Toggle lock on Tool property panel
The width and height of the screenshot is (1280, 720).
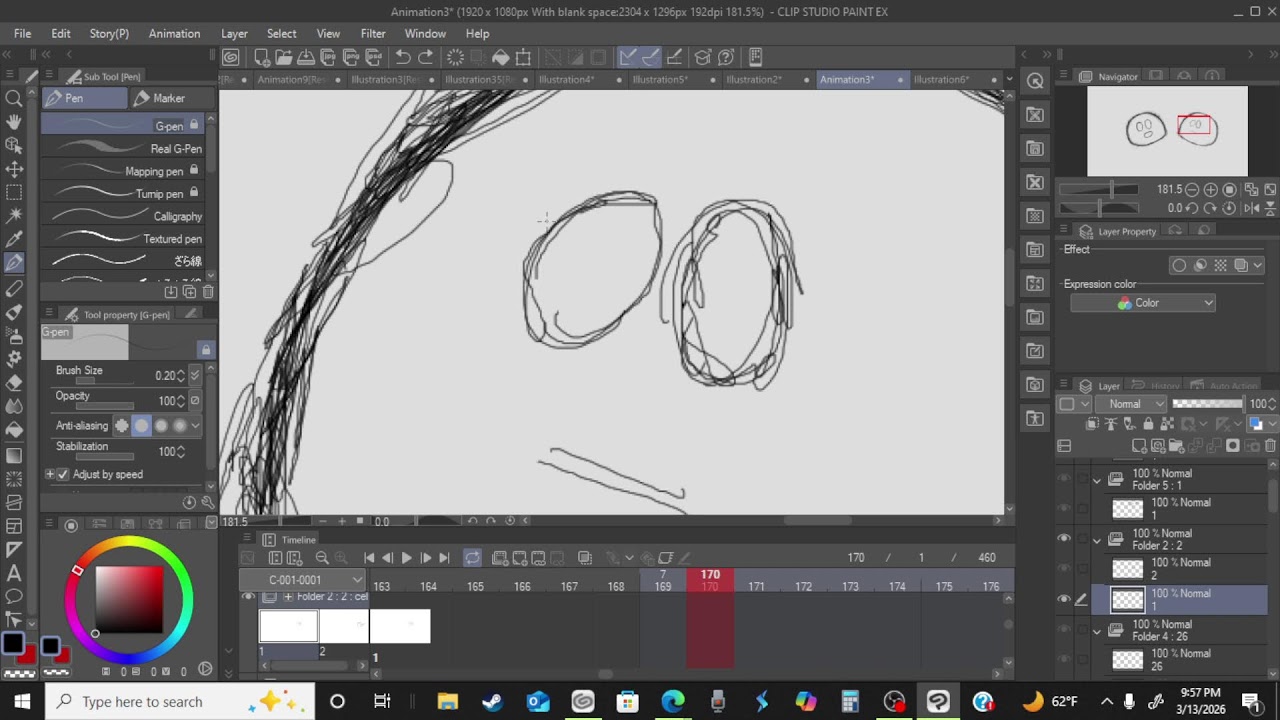[205, 349]
